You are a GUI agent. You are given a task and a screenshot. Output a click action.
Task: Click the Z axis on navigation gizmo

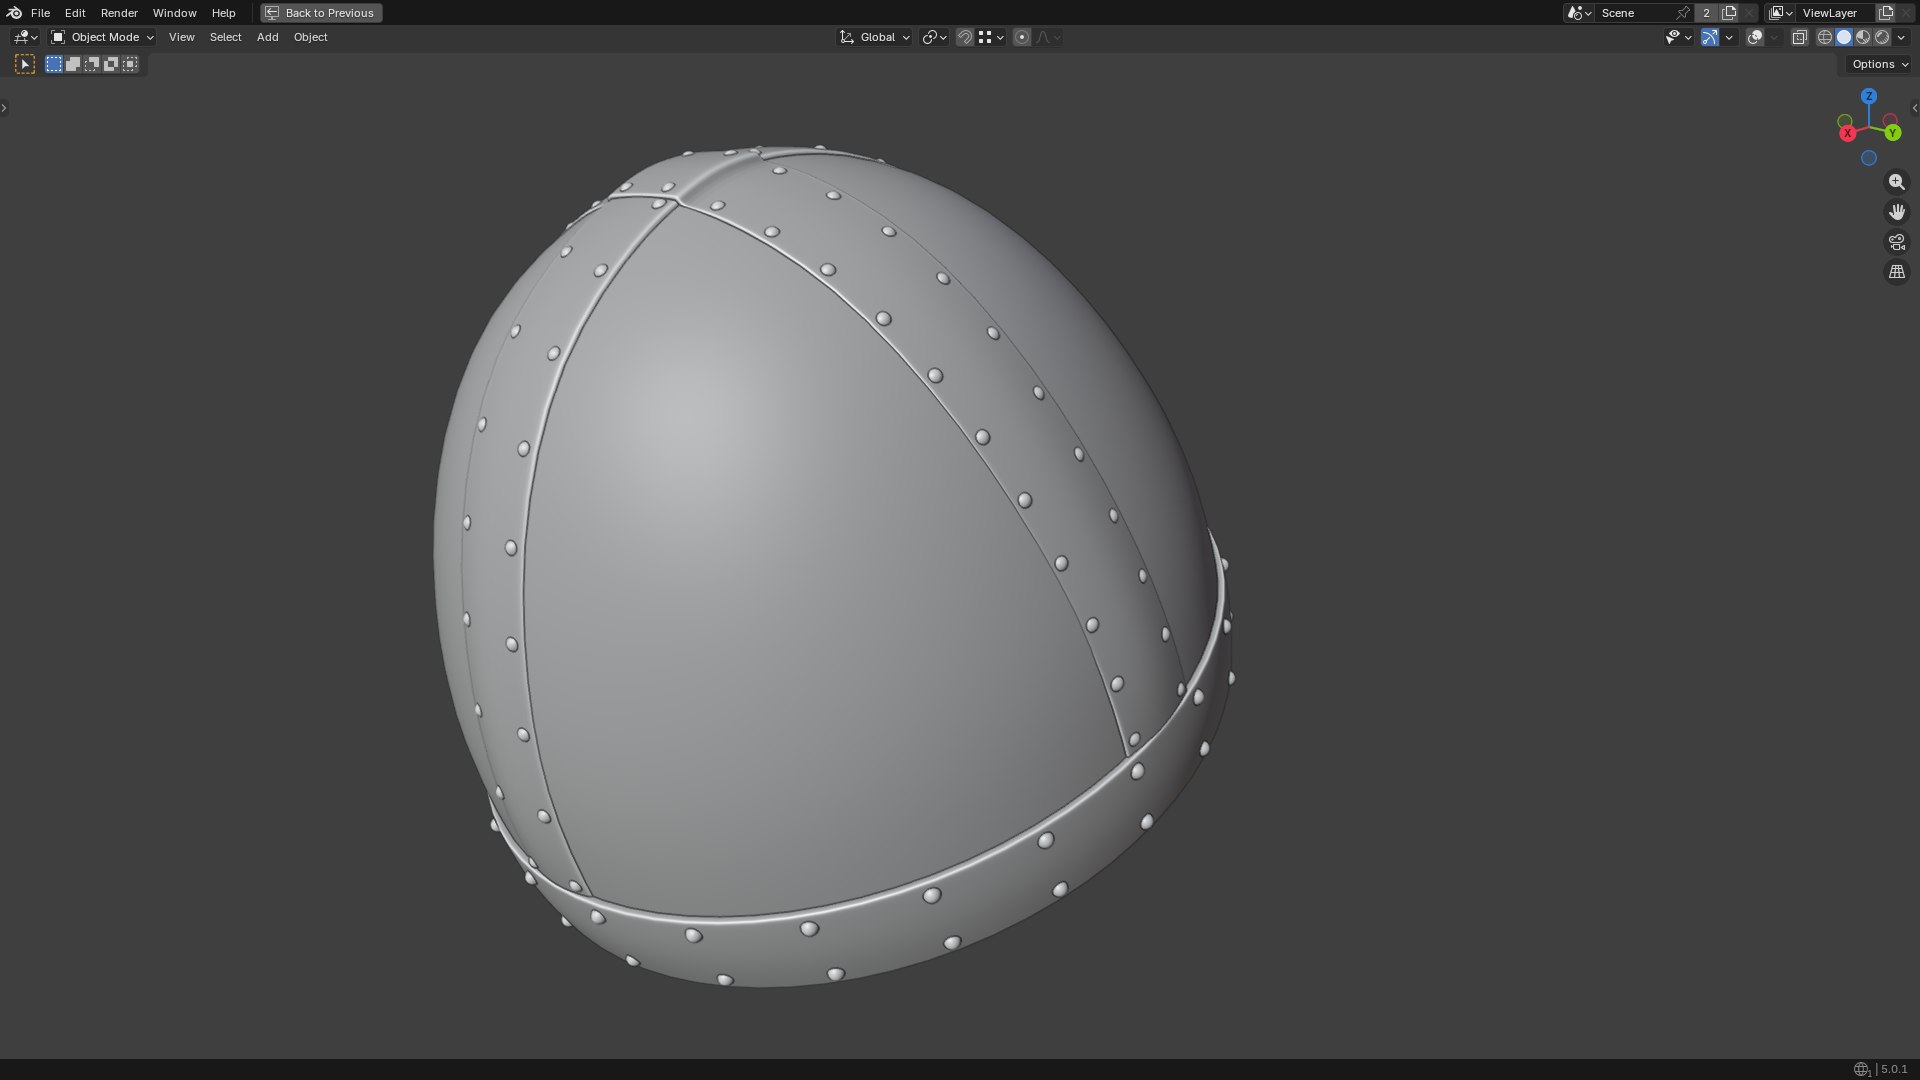pos(1869,96)
